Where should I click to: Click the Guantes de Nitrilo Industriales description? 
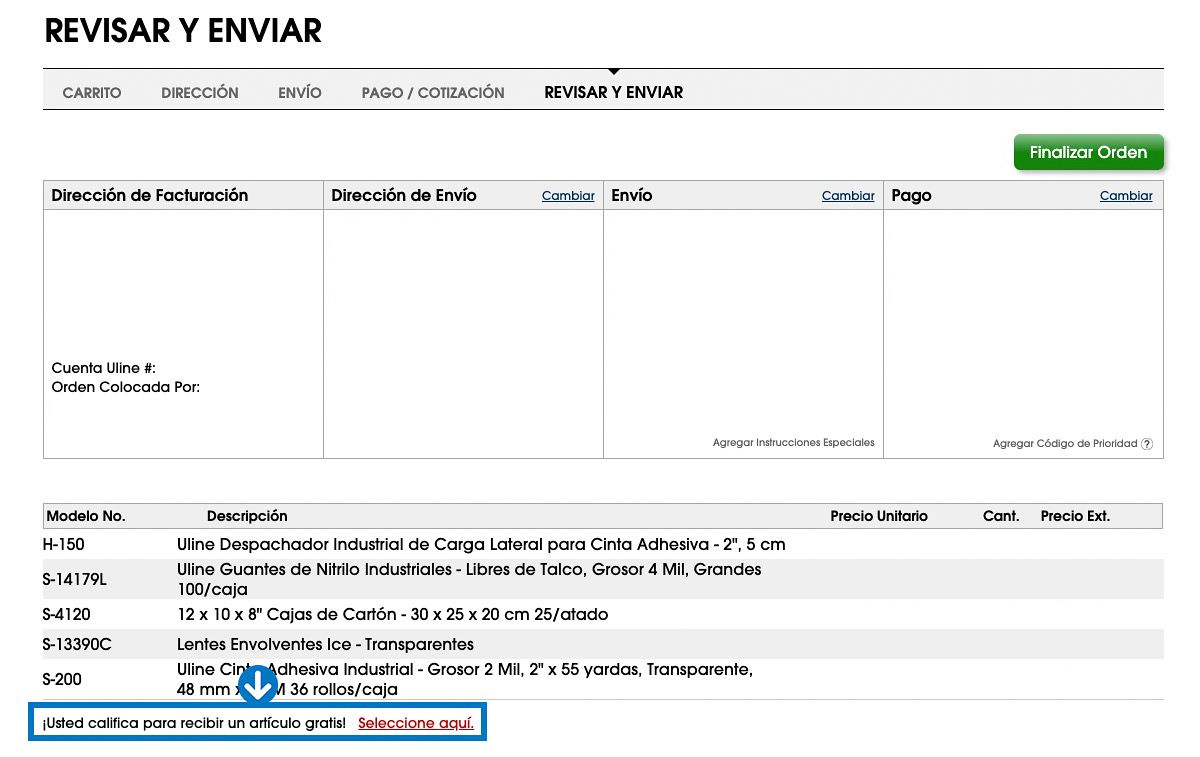pos(469,579)
